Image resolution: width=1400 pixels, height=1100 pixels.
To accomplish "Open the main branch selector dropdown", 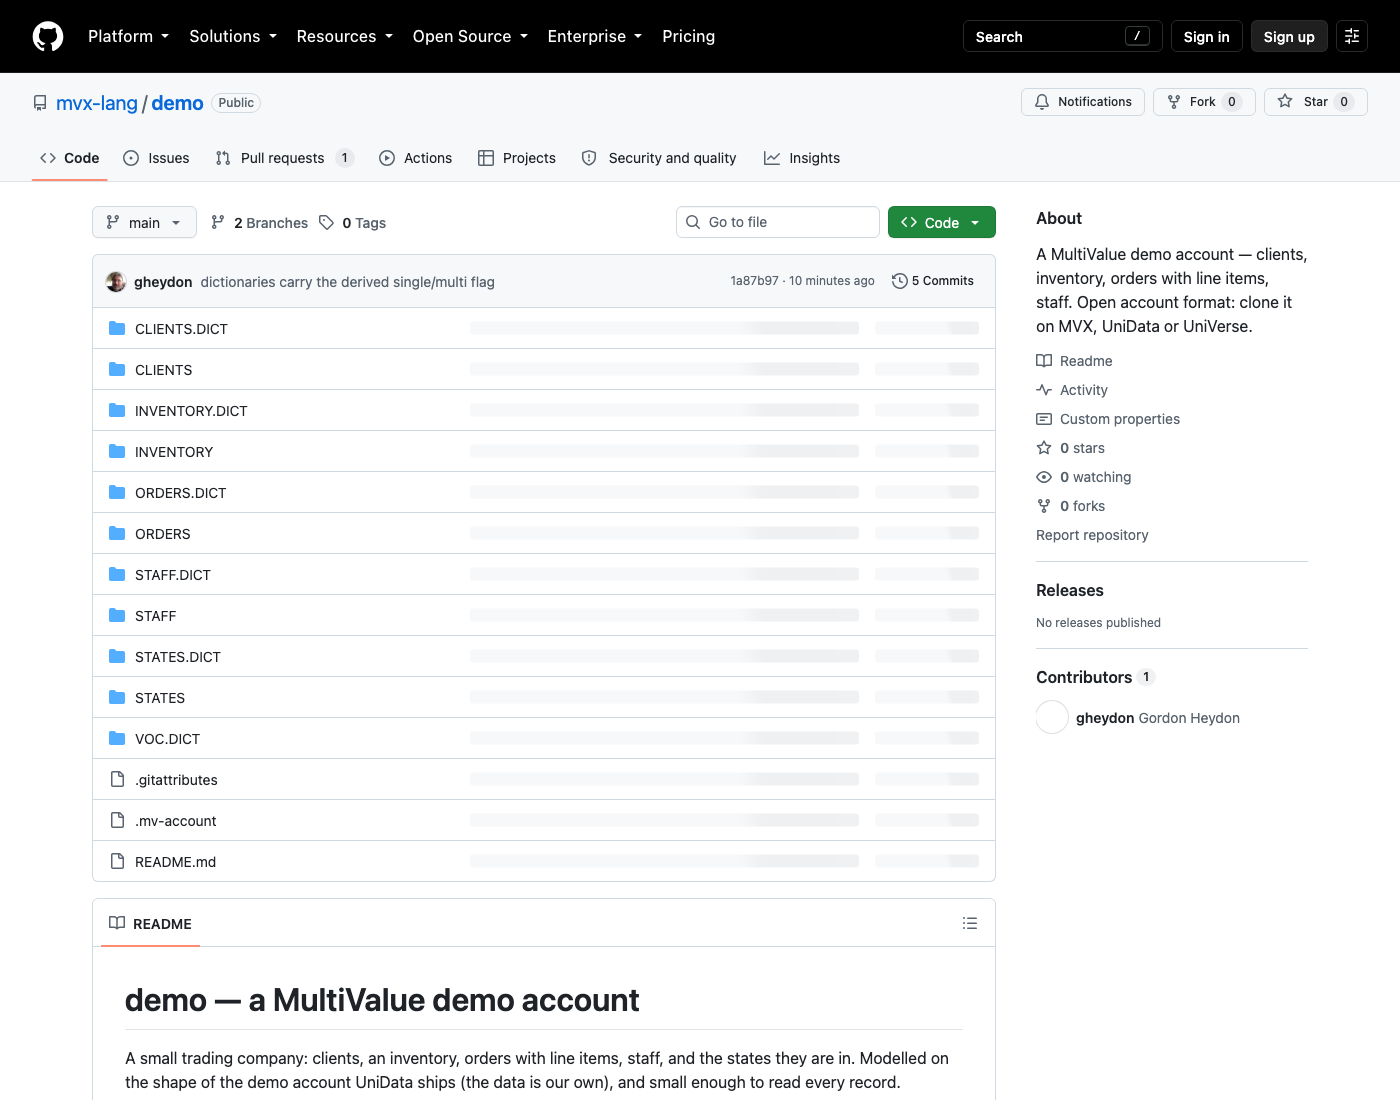I will (144, 222).
